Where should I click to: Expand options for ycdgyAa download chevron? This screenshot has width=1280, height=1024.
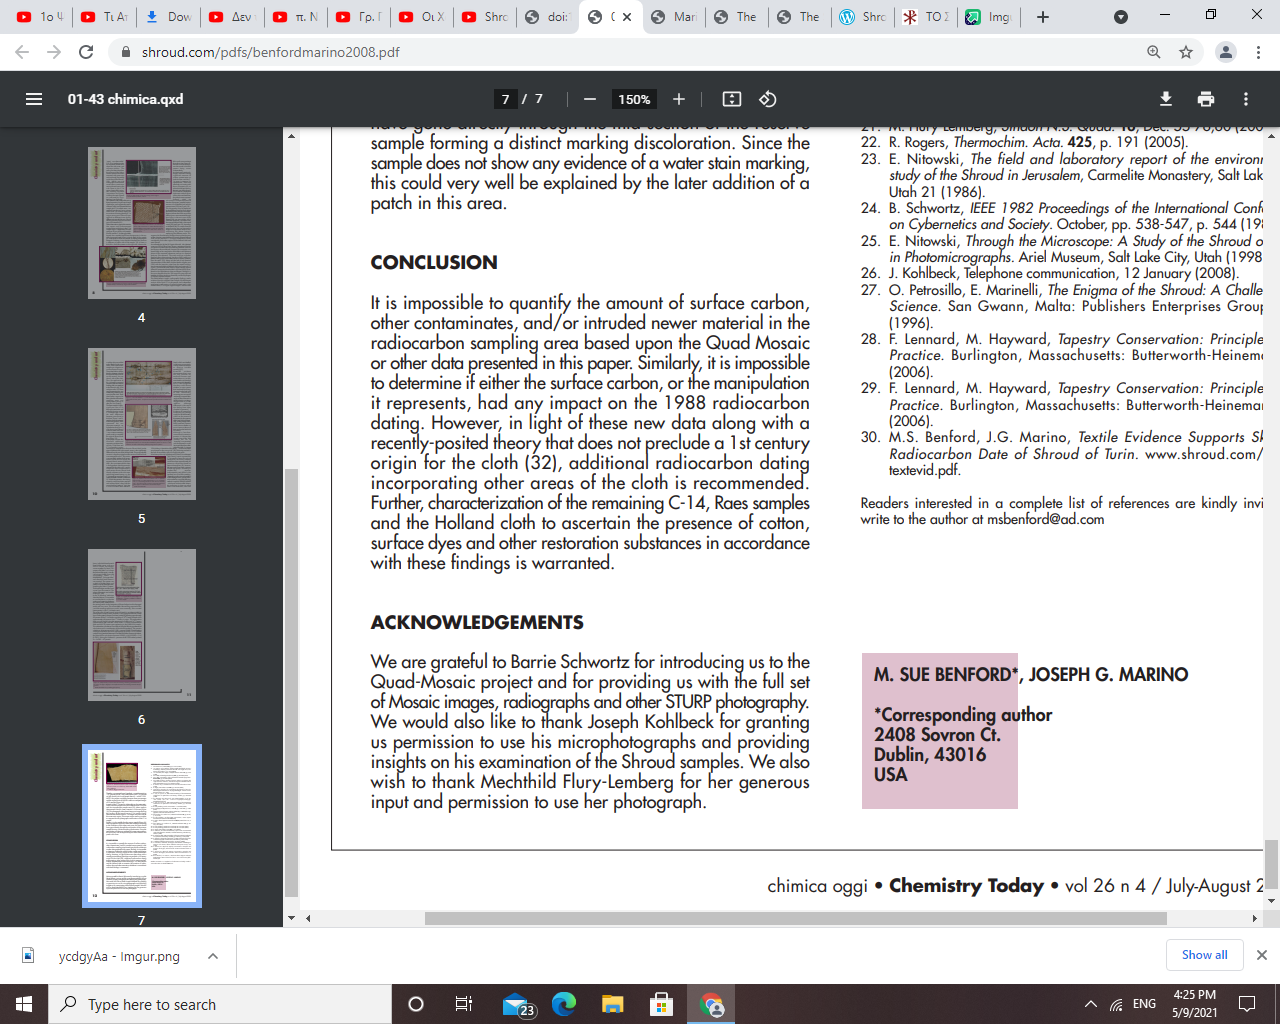point(213,956)
